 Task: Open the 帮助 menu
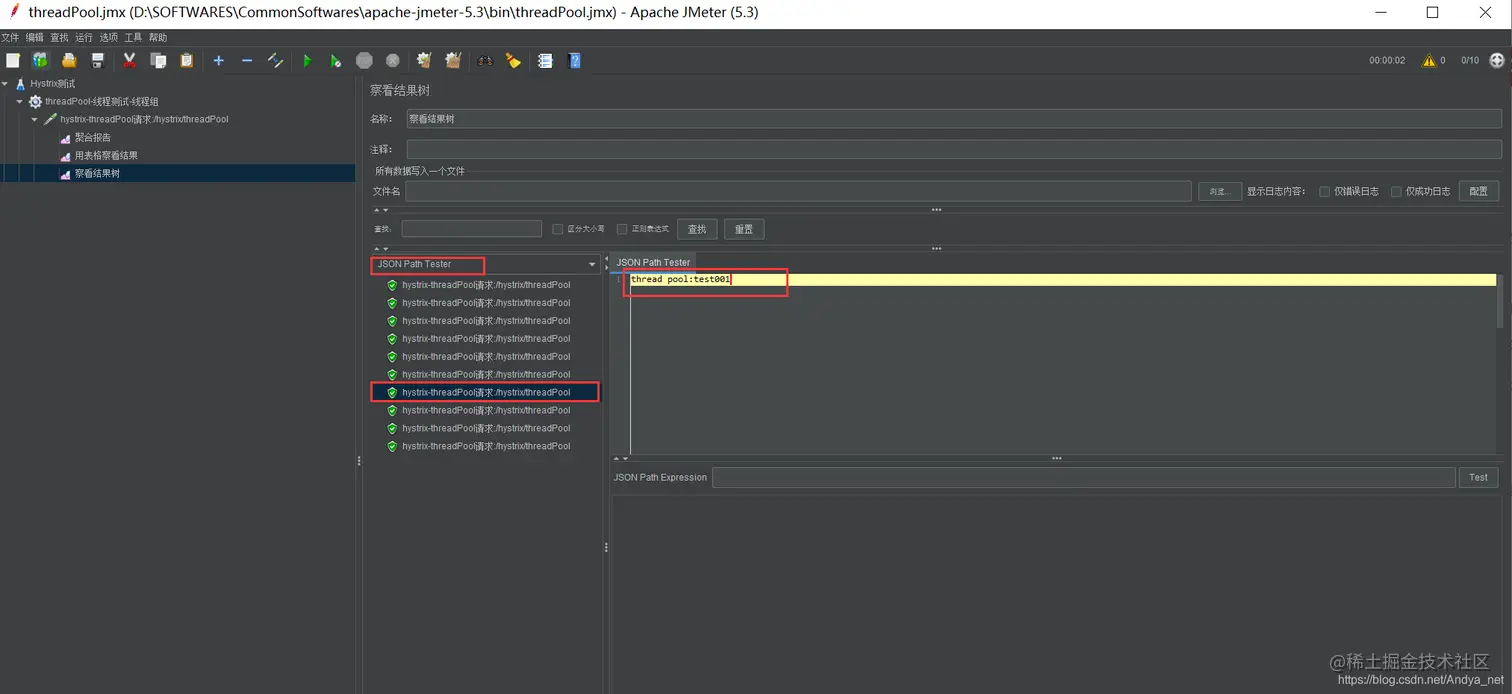point(158,38)
